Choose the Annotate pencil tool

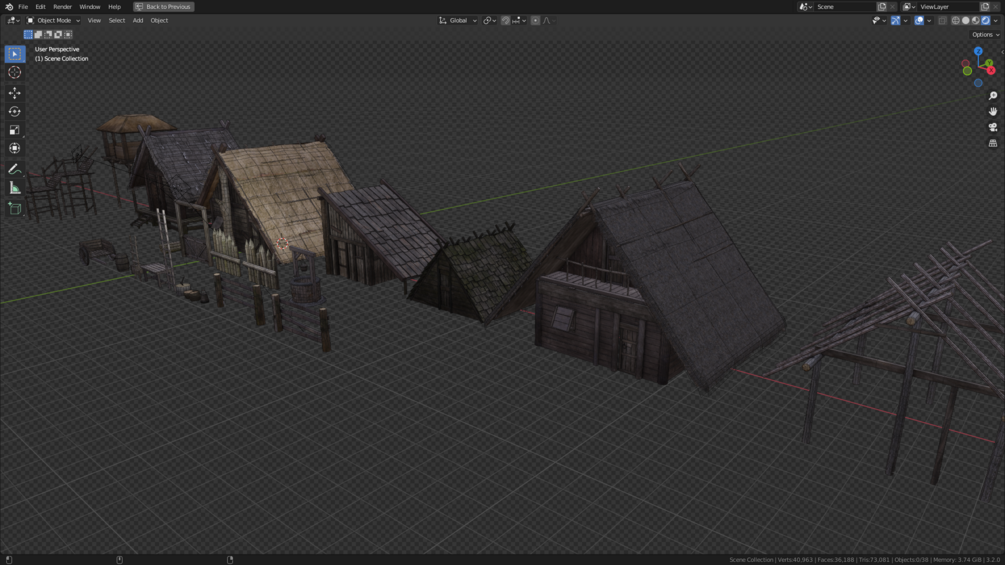[x=14, y=169]
